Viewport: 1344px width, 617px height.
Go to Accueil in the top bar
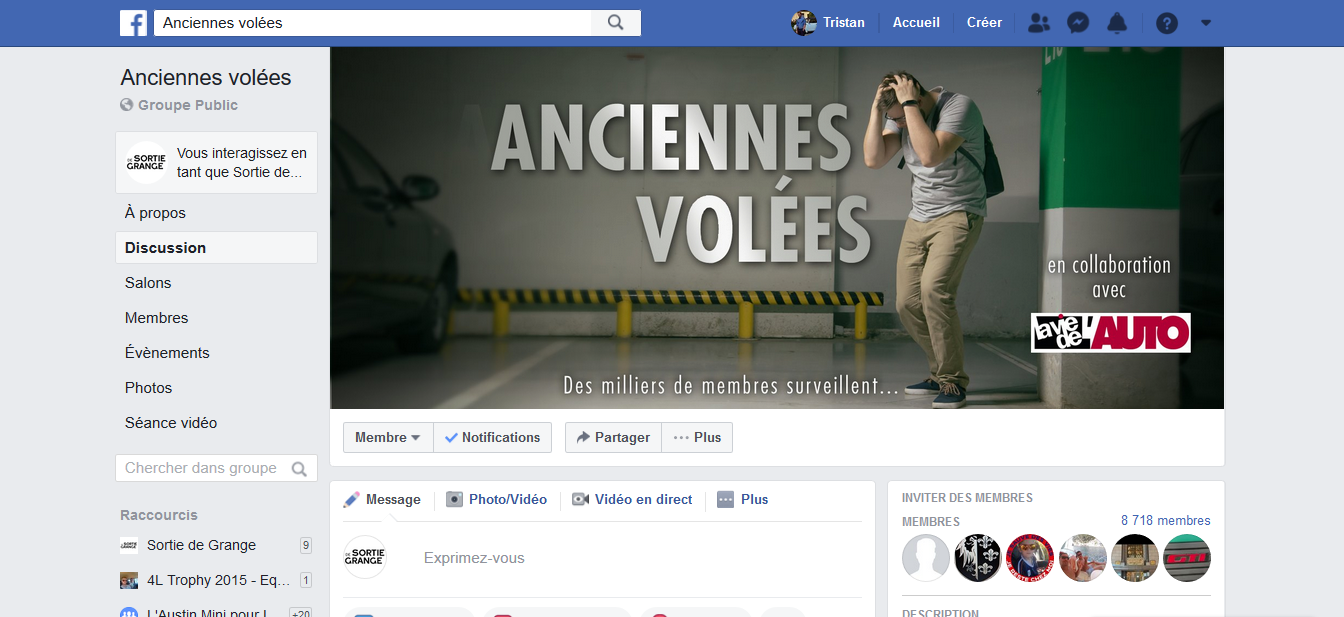click(x=916, y=23)
